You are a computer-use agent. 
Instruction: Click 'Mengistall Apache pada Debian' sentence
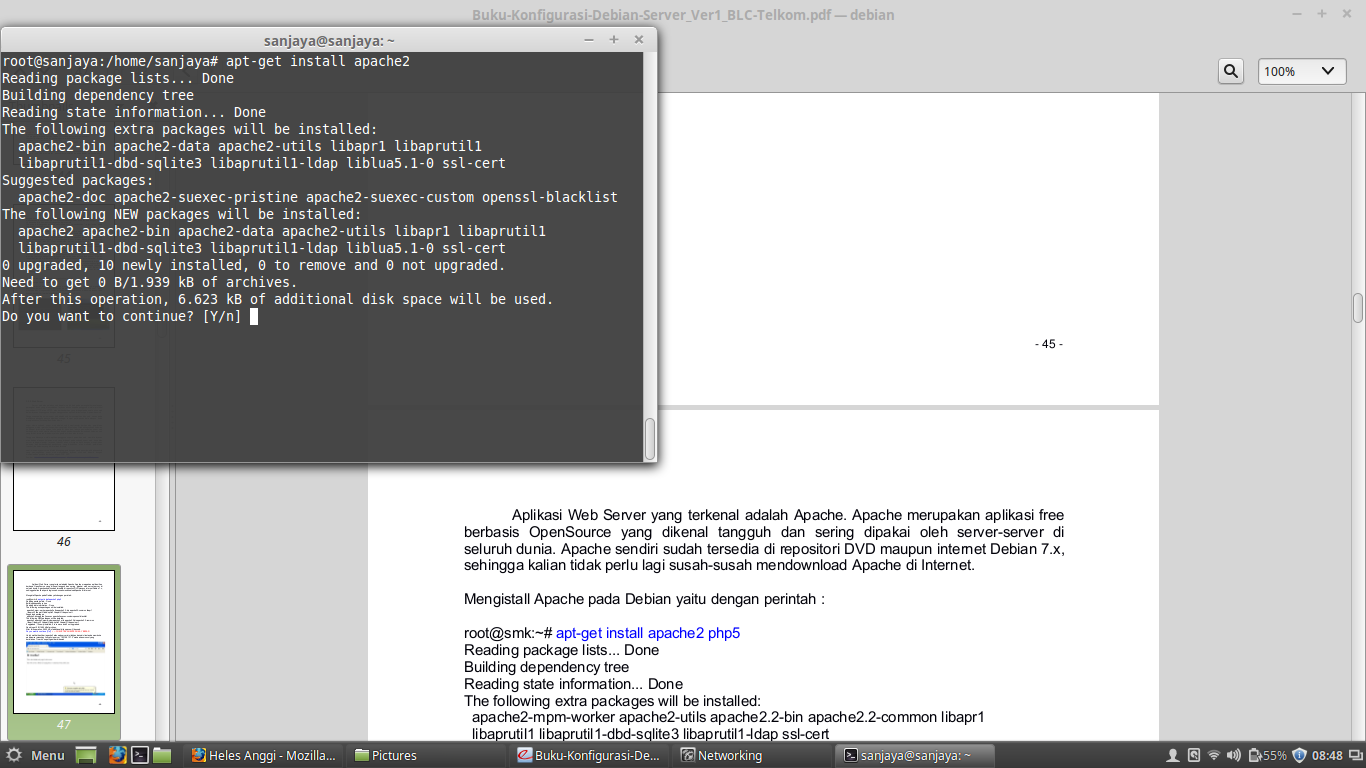pyautogui.click(x=644, y=599)
